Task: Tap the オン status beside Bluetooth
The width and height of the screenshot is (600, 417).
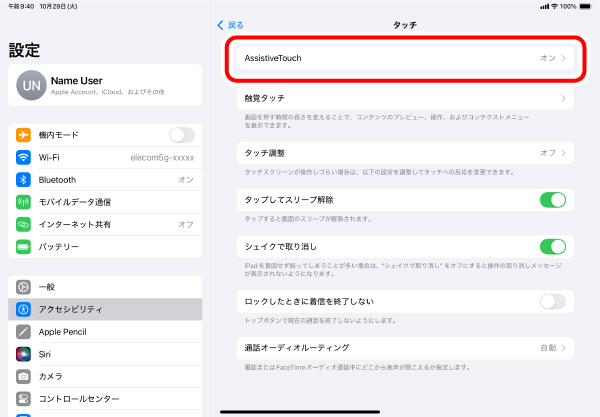Action: 186,180
